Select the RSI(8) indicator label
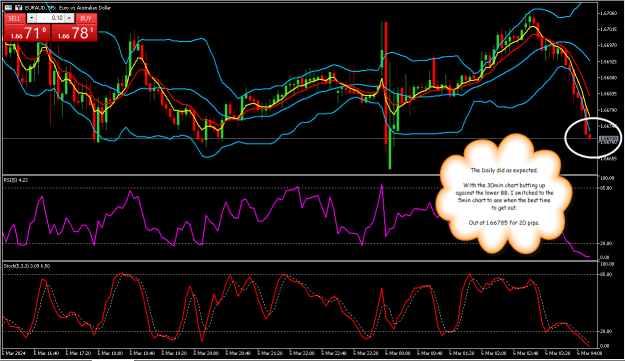 (16, 180)
